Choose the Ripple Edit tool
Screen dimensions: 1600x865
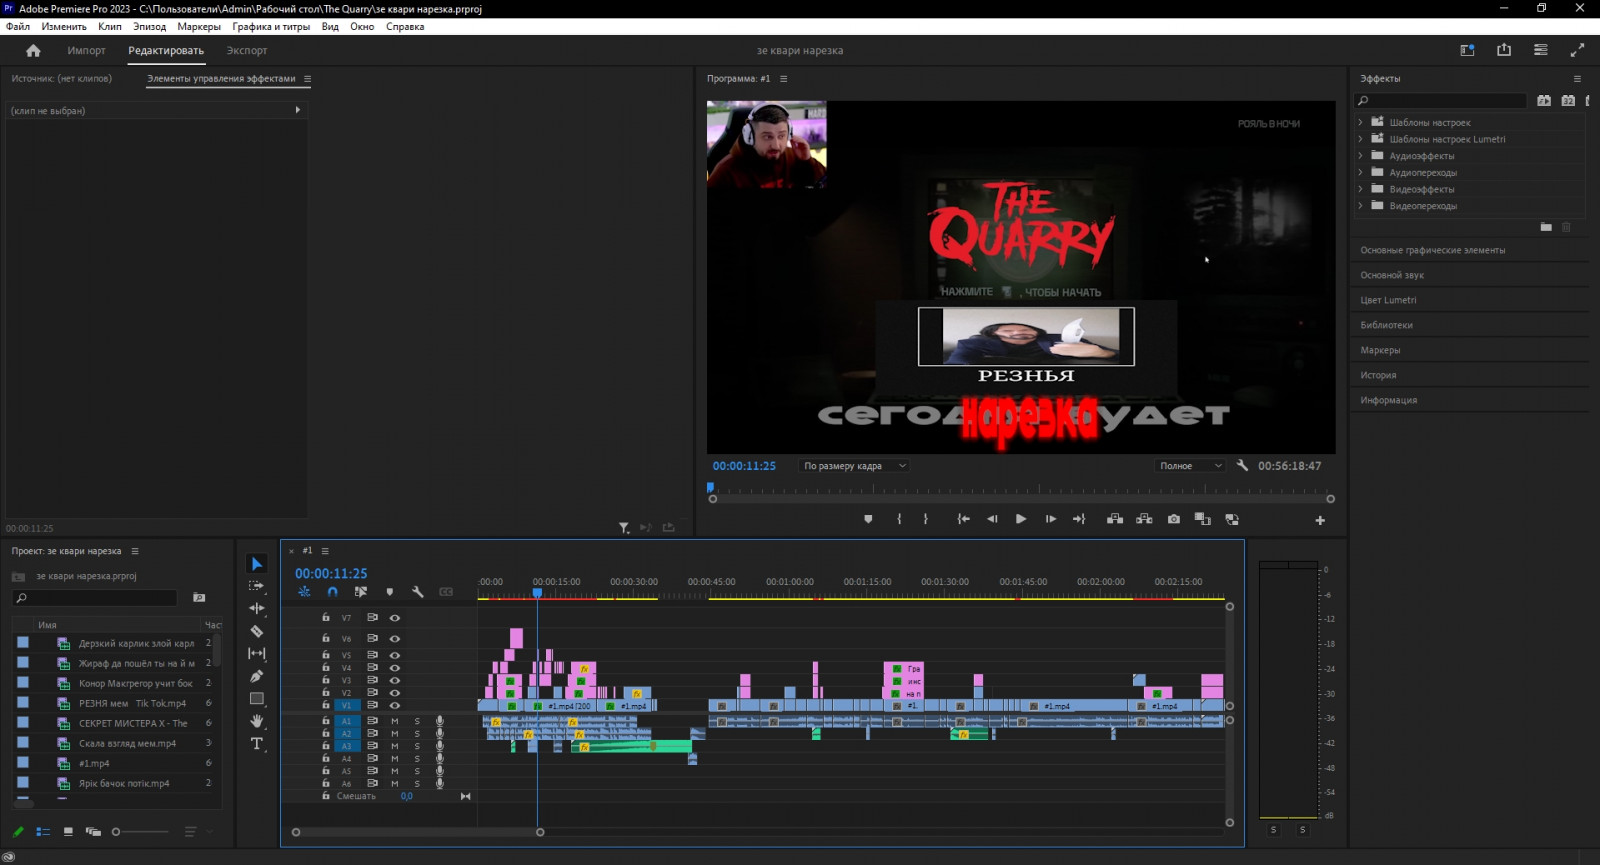click(x=257, y=608)
